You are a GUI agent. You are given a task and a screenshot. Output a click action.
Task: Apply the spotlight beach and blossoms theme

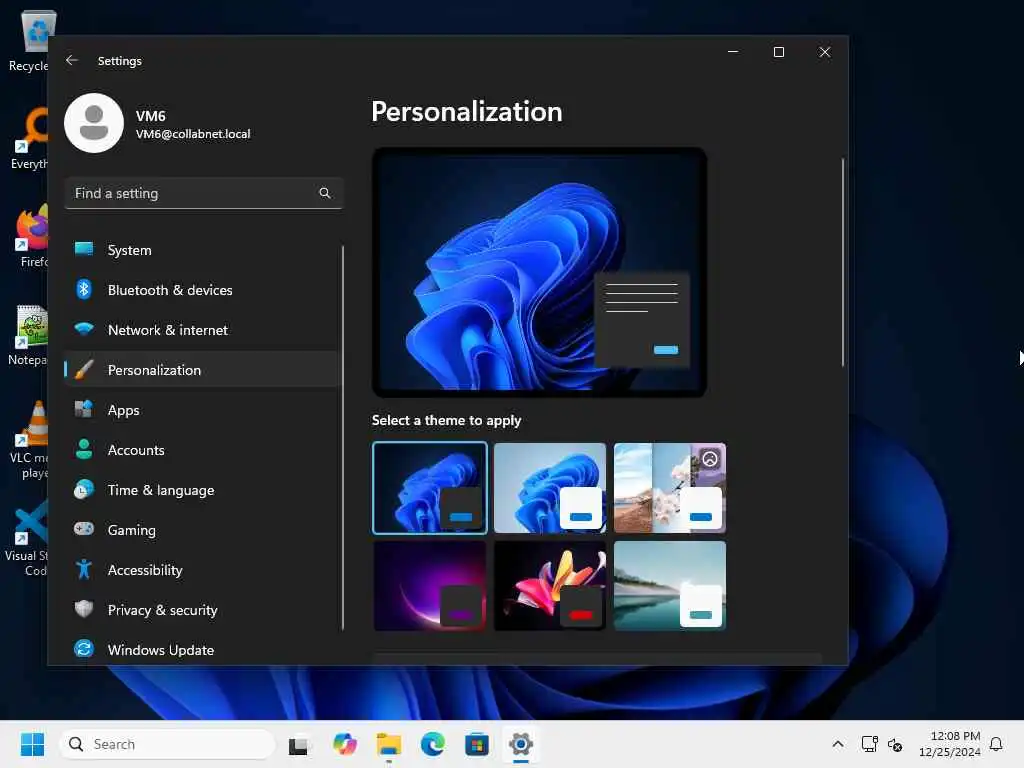(670, 488)
